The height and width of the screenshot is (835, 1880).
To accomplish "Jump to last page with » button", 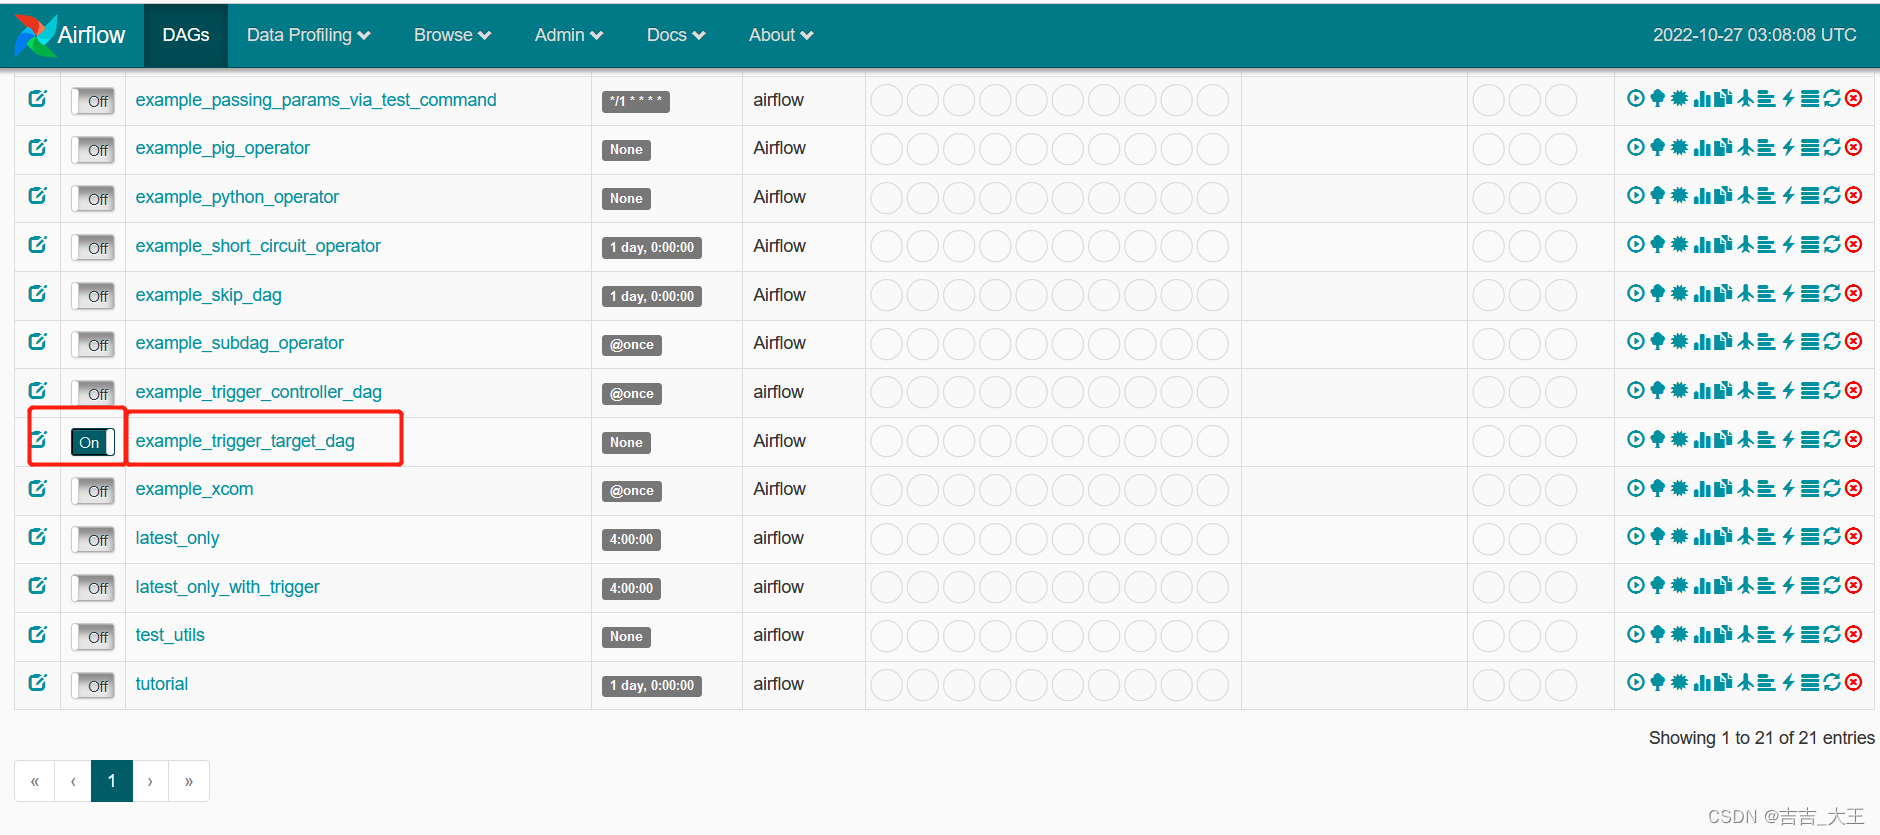I will pos(189,781).
